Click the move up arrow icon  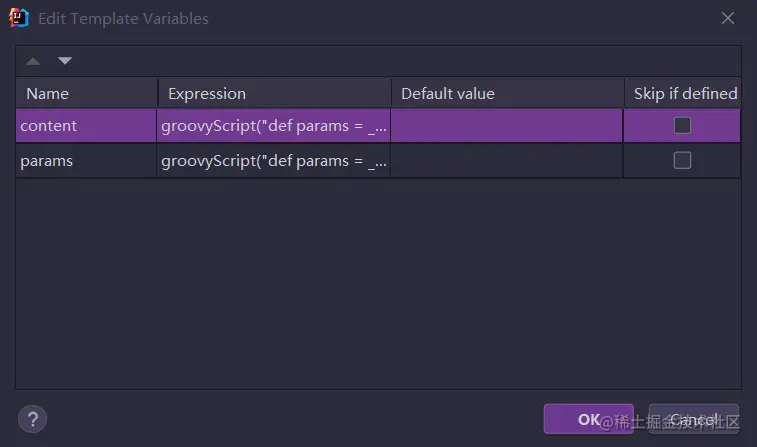click(33, 61)
